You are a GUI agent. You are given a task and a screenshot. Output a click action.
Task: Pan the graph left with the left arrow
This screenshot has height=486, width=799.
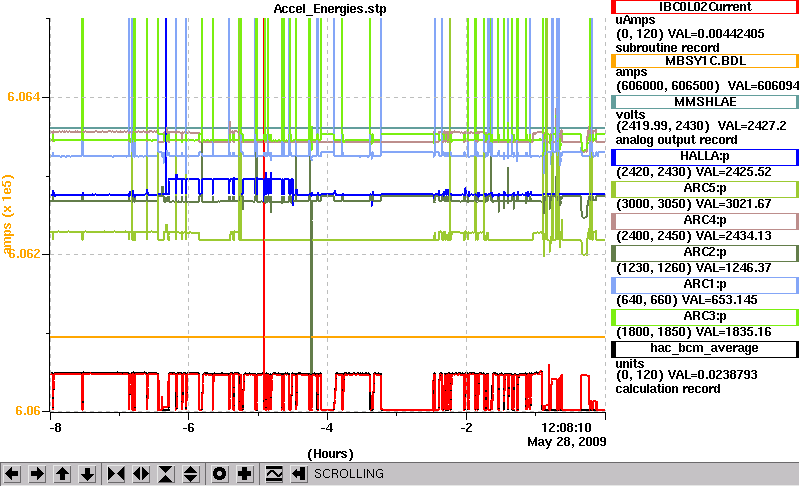[x=12, y=474]
